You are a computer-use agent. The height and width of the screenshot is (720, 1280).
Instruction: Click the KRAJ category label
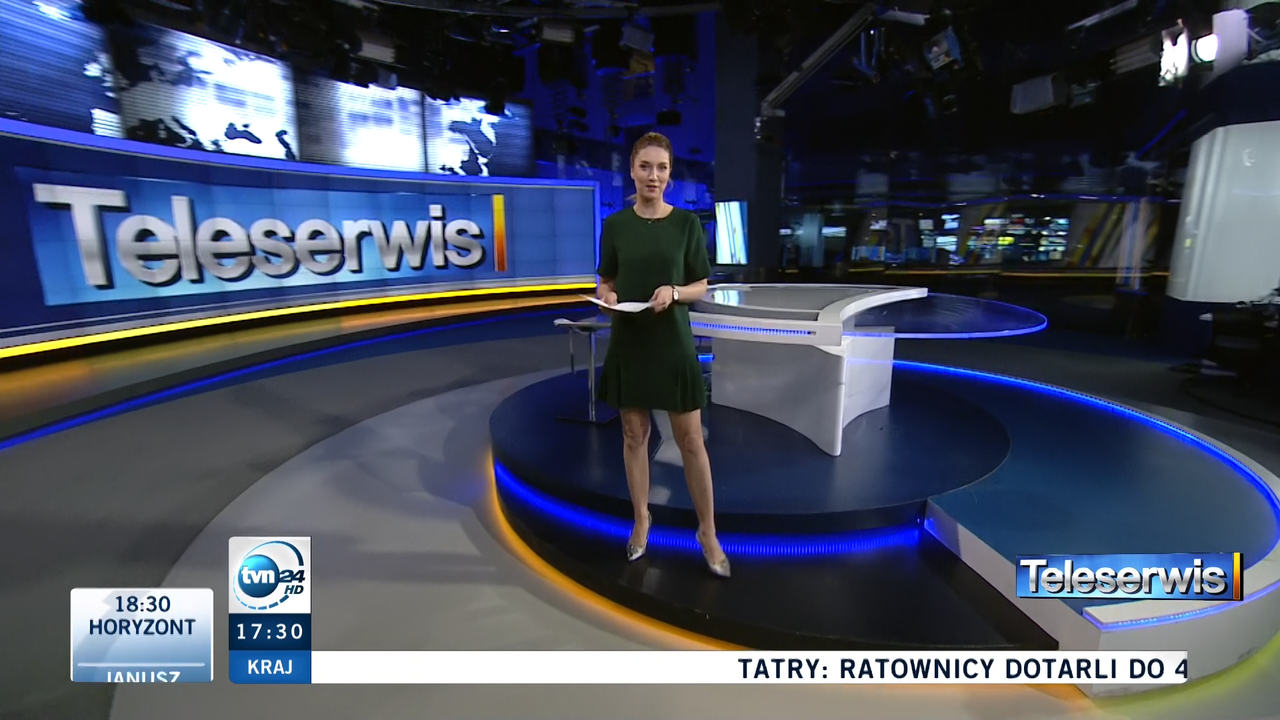pos(269,667)
